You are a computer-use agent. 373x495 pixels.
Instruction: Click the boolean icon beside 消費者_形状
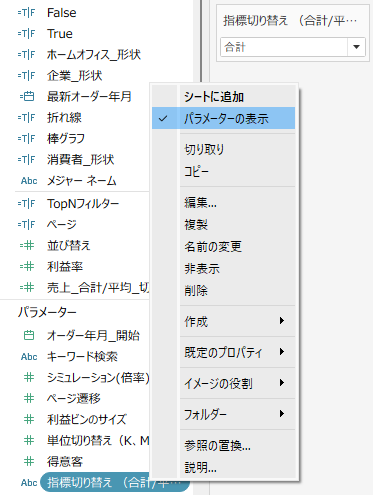point(26,160)
